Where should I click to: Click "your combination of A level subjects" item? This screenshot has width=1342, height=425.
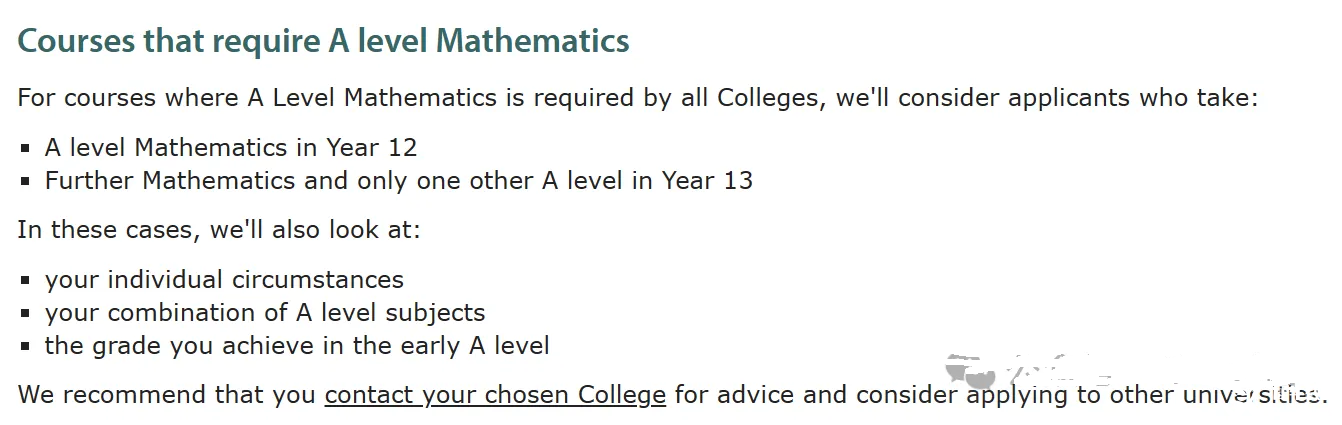(x=265, y=312)
